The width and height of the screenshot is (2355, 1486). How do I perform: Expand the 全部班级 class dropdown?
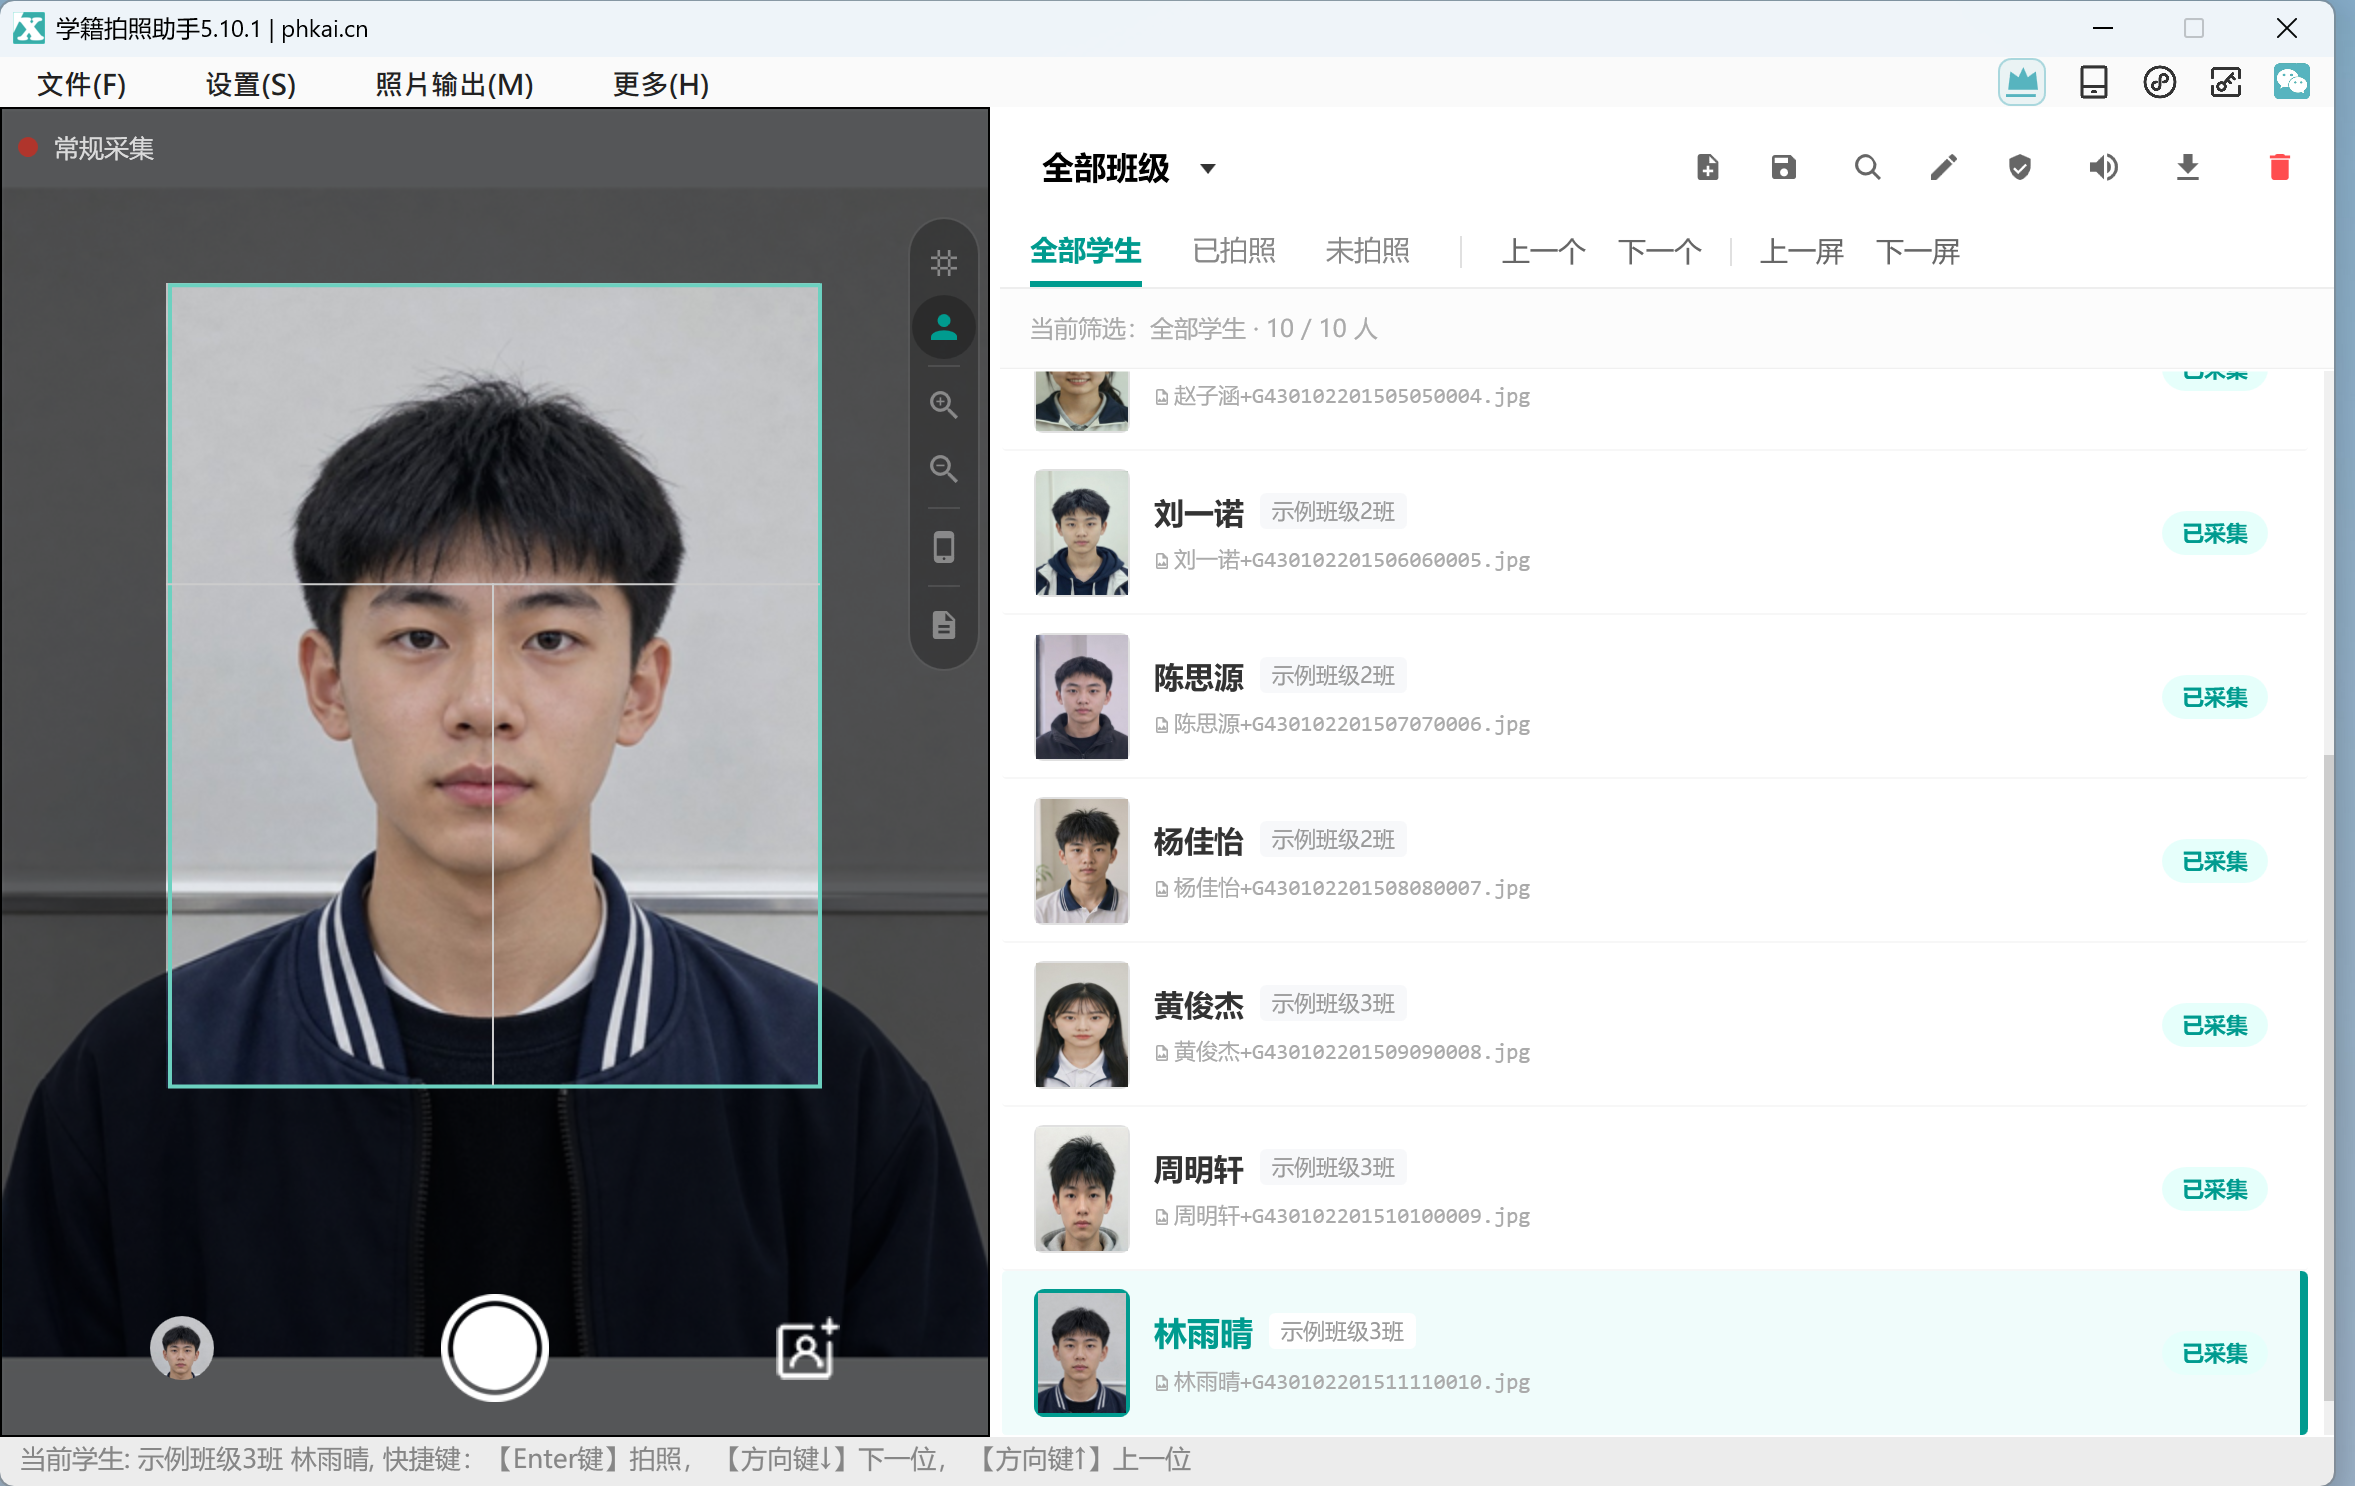point(1129,168)
